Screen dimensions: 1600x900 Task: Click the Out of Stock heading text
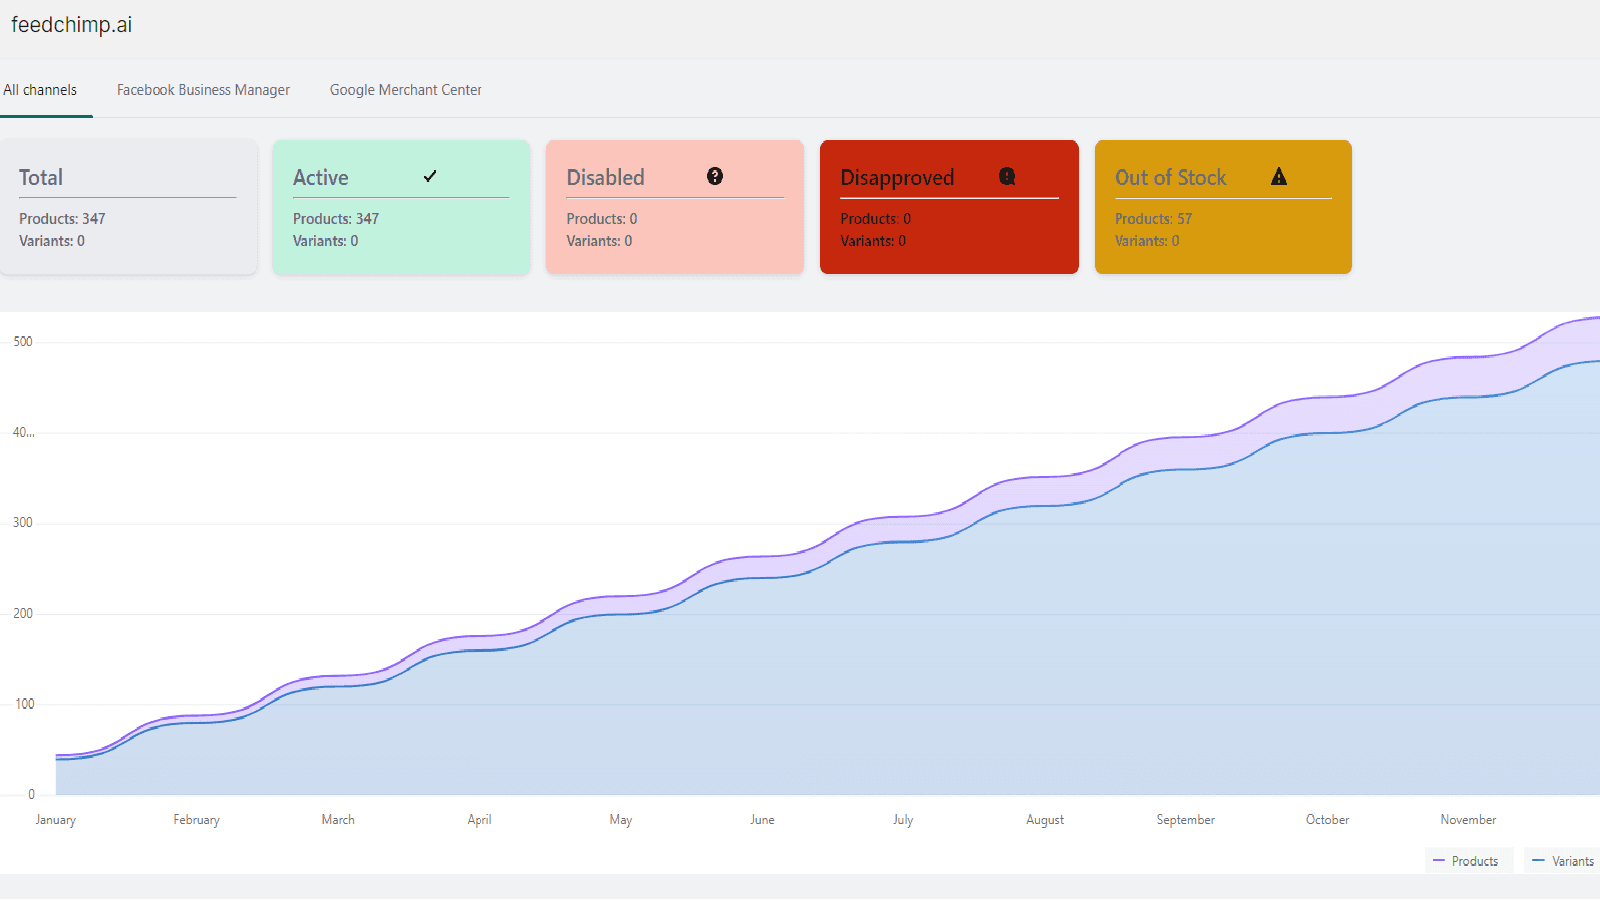(1170, 178)
